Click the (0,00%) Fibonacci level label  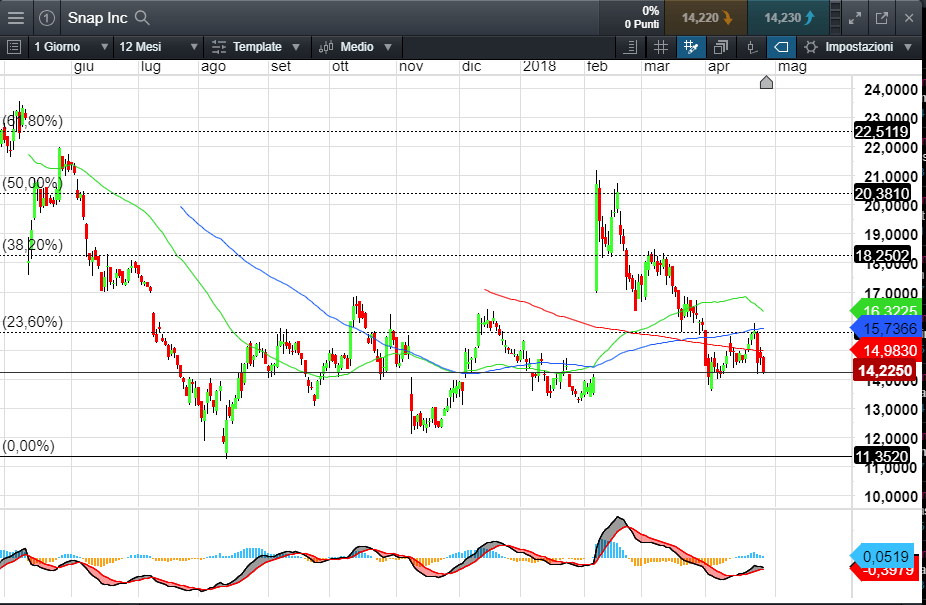[28, 445]
